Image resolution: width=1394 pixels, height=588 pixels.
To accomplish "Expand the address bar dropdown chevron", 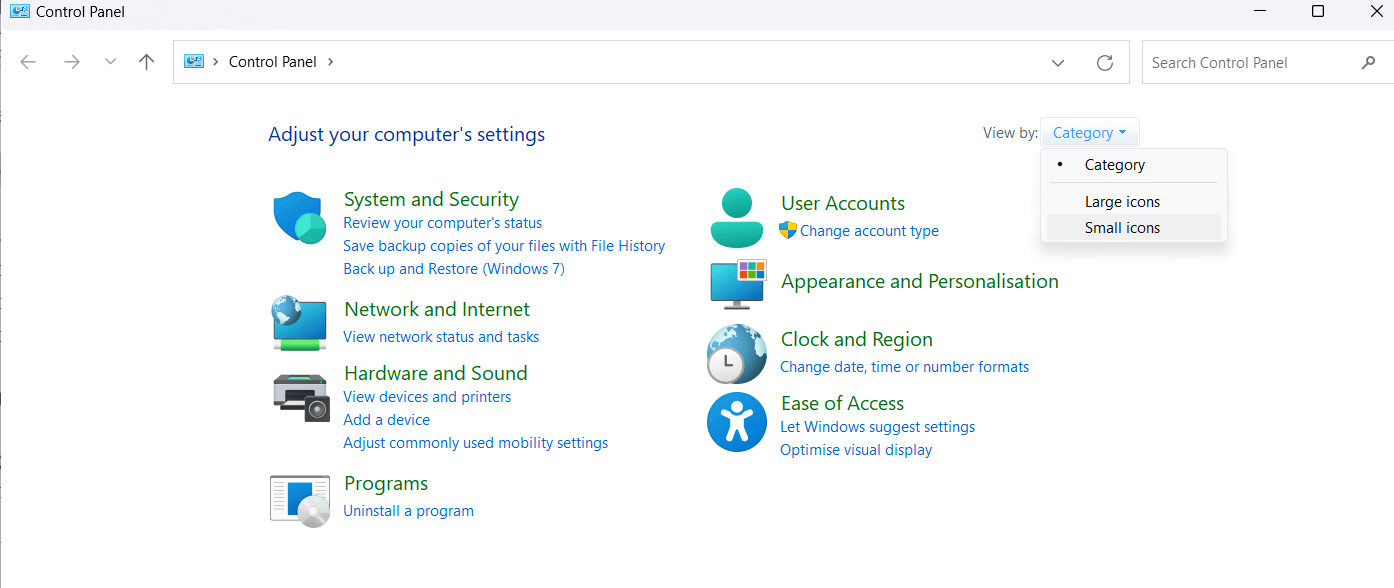I will click(x=1057, y=62).
